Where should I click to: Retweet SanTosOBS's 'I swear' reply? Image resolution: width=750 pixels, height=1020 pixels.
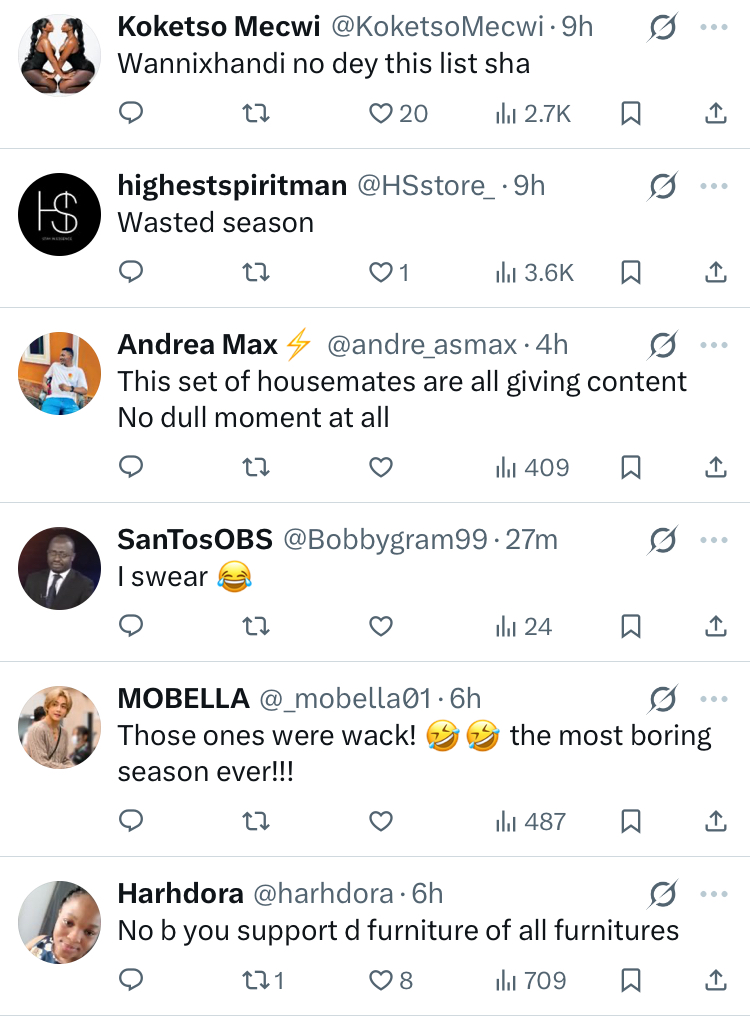257,627
